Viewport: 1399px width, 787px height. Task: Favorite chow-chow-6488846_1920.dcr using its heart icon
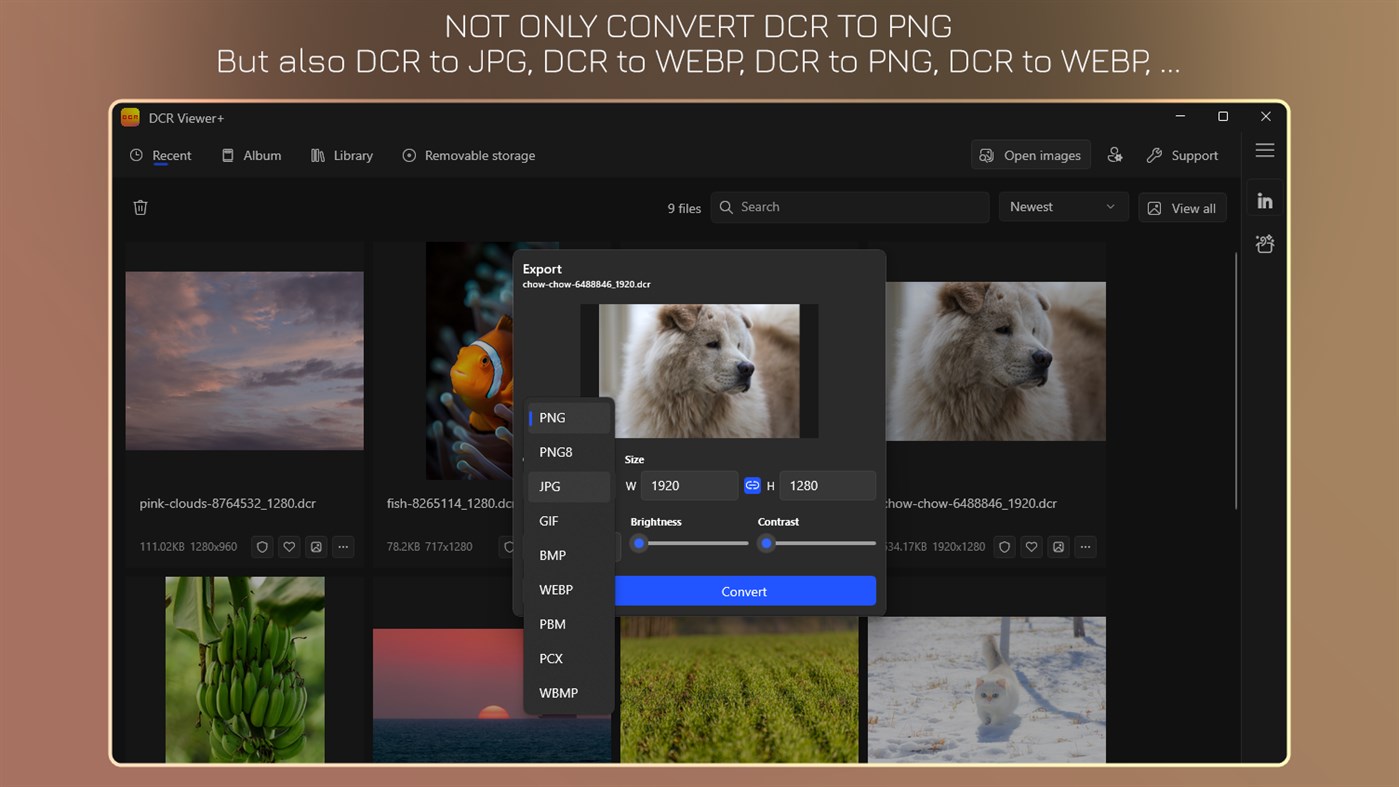[1031, 547]
